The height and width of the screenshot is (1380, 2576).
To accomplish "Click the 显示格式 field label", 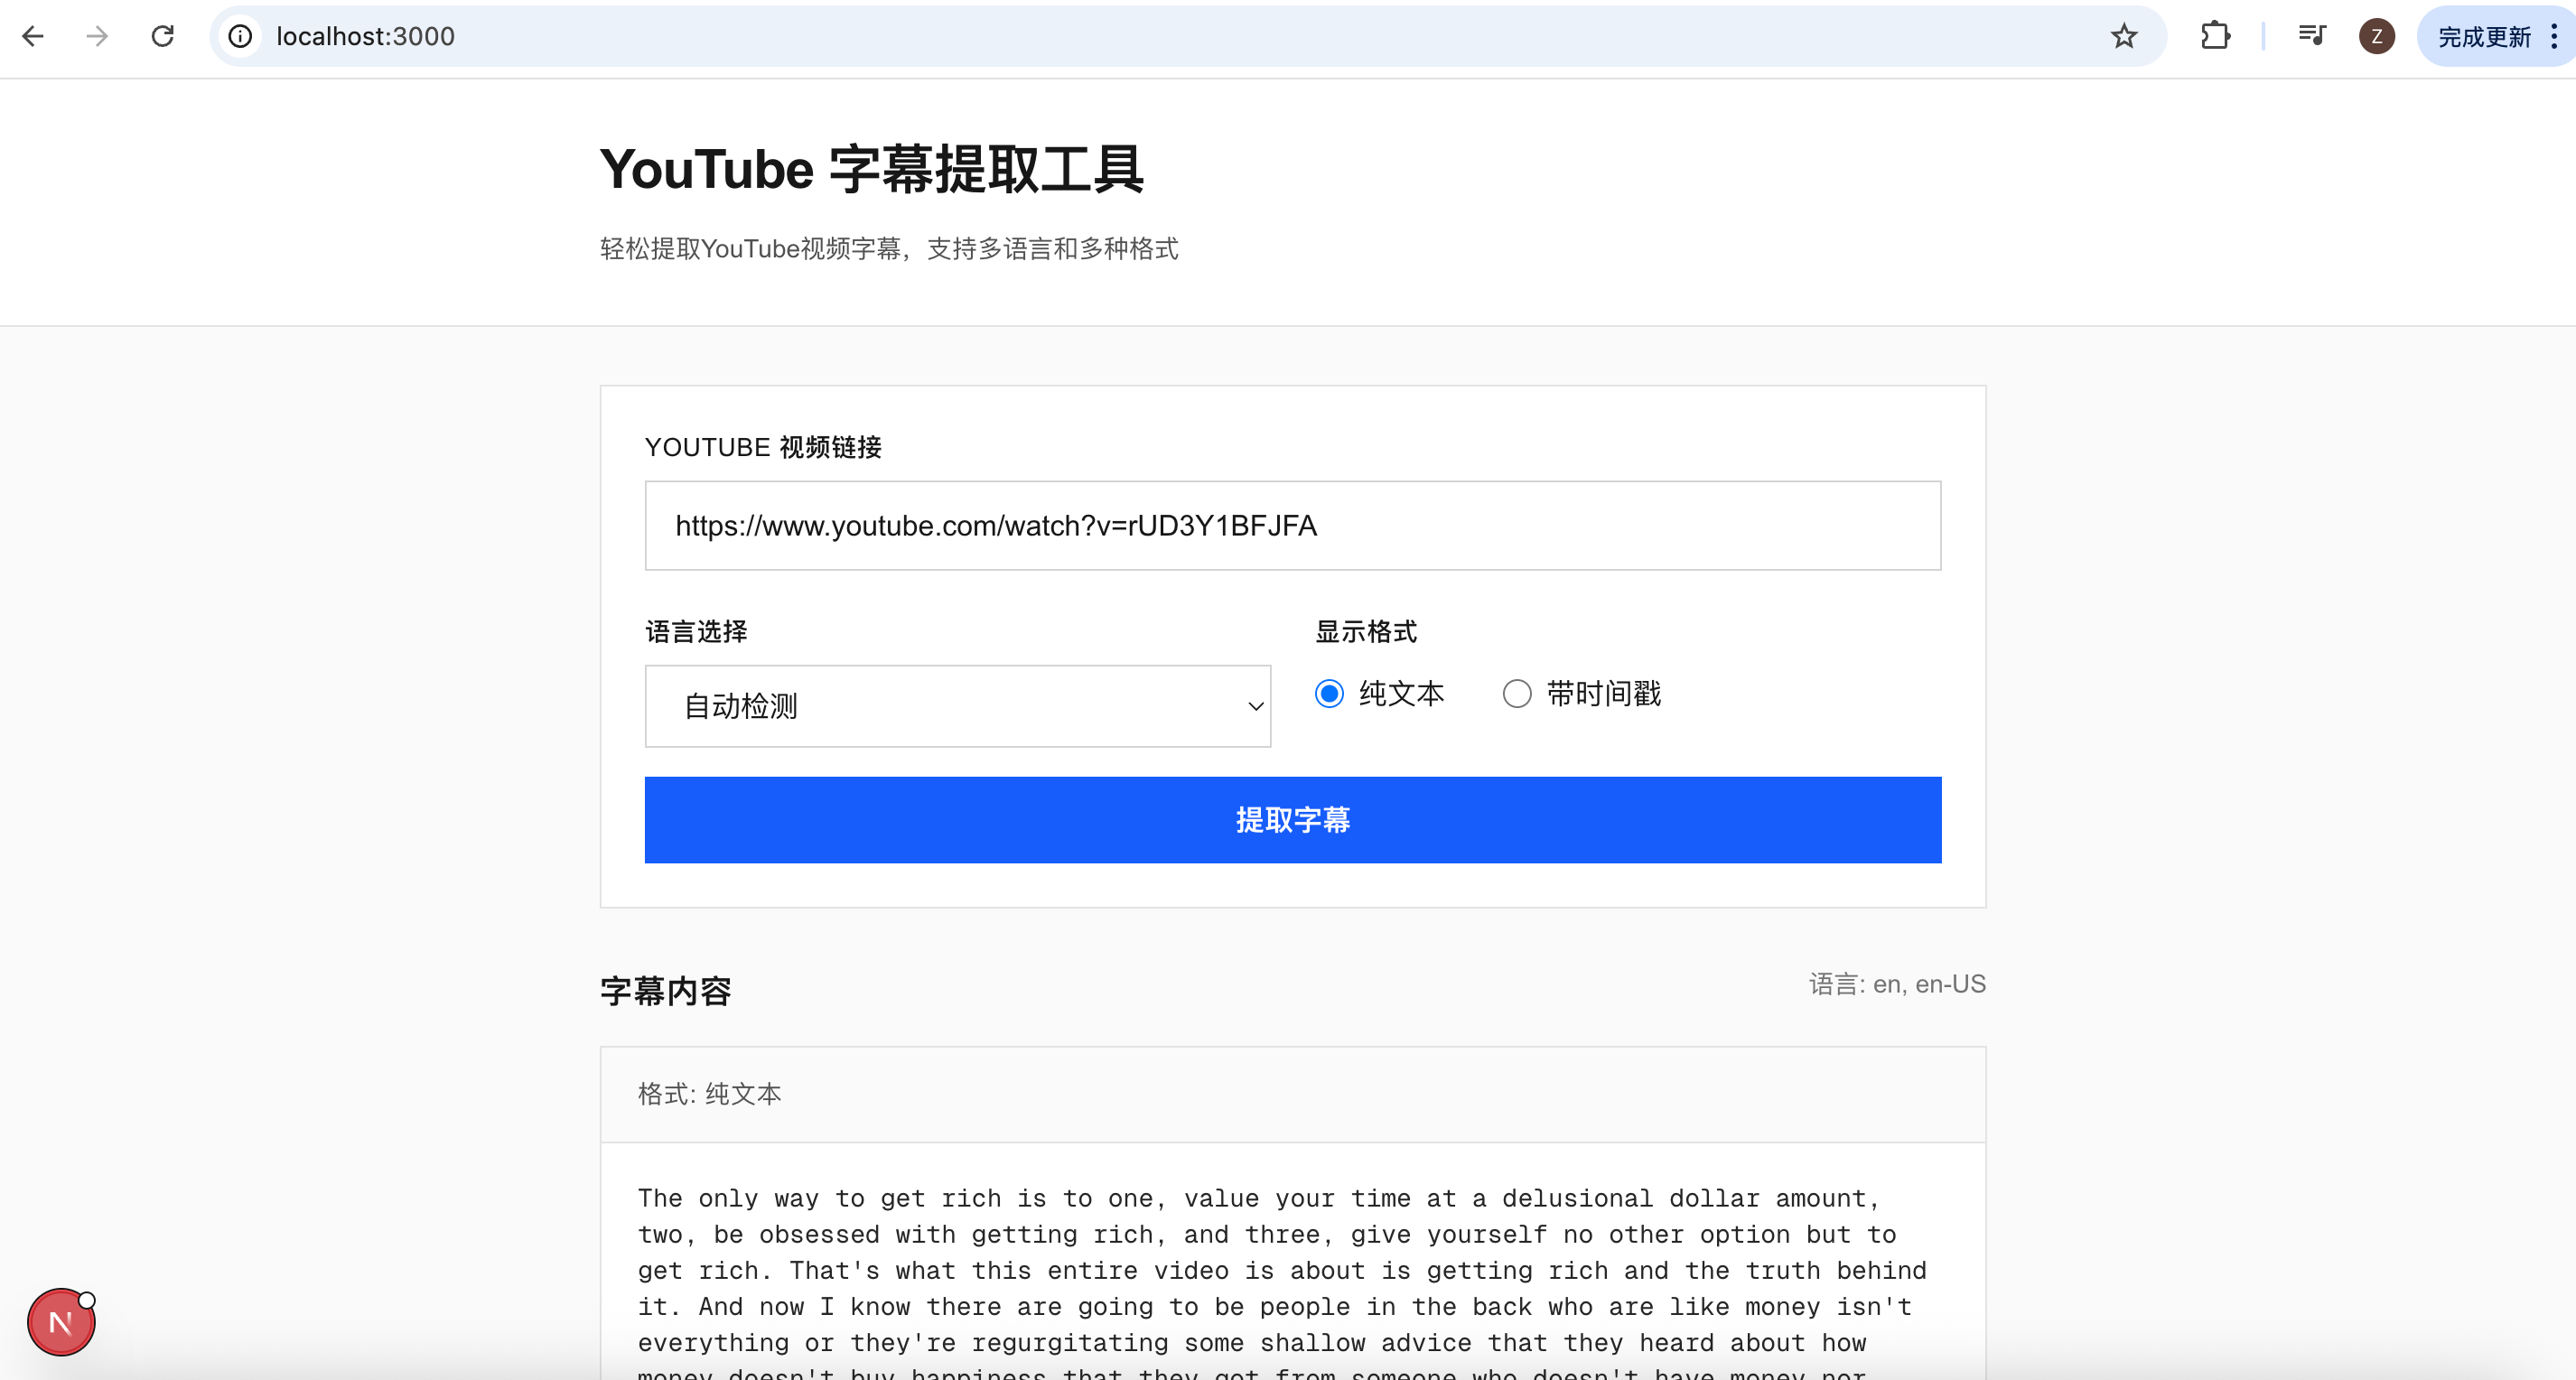I will pos(1366,632).
